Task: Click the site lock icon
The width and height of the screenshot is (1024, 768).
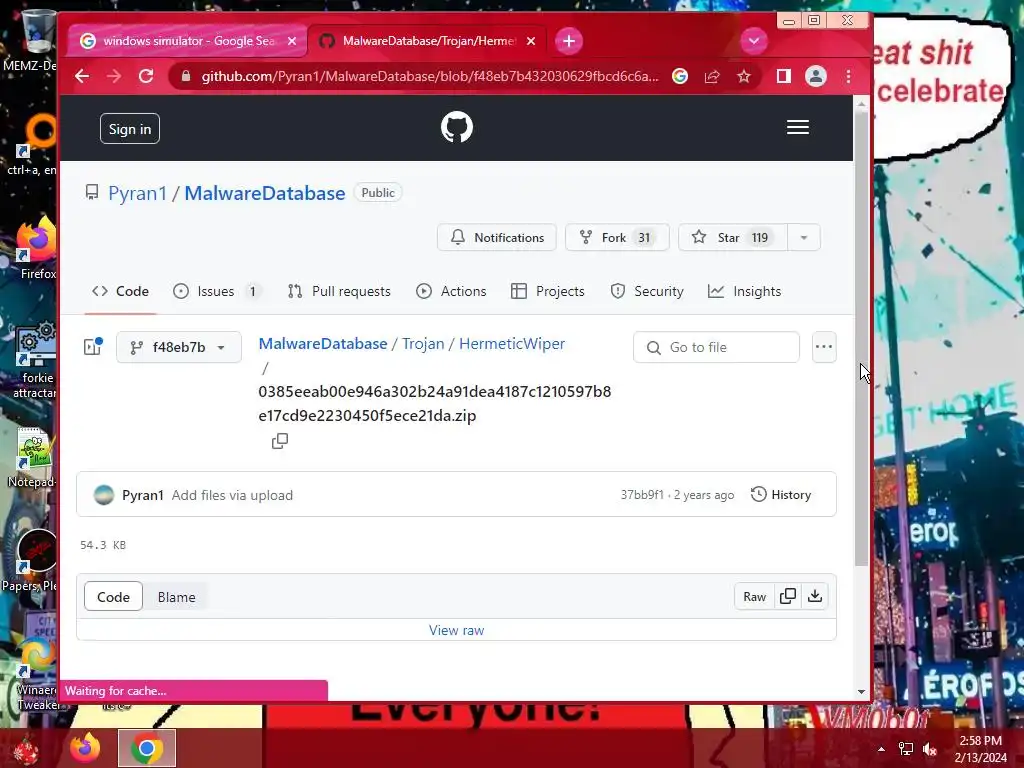Action: tap(186, 76)
